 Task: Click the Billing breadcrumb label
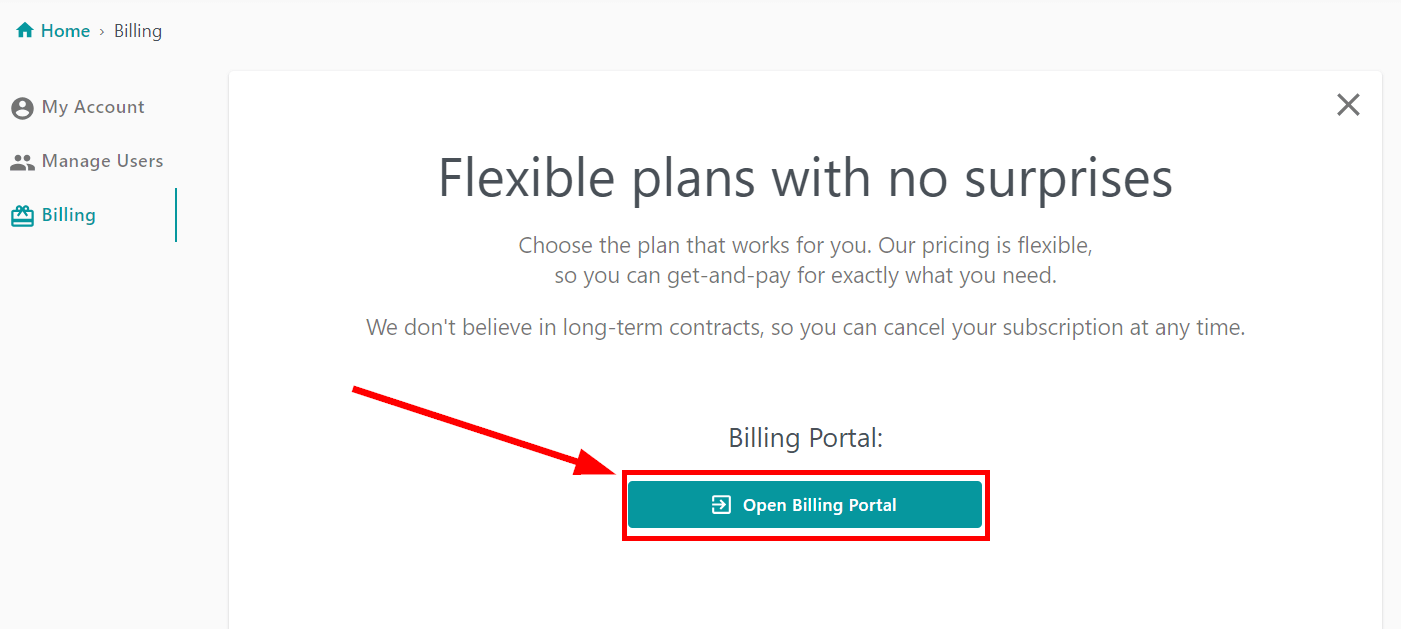point(138,31)
